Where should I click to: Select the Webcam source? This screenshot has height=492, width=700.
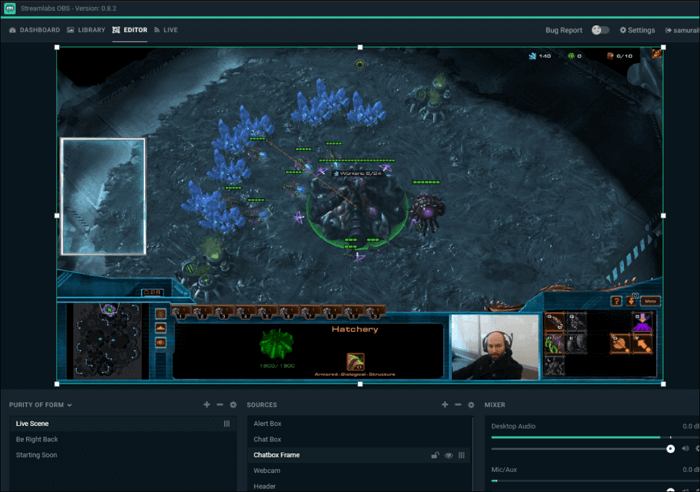[360, 470]
